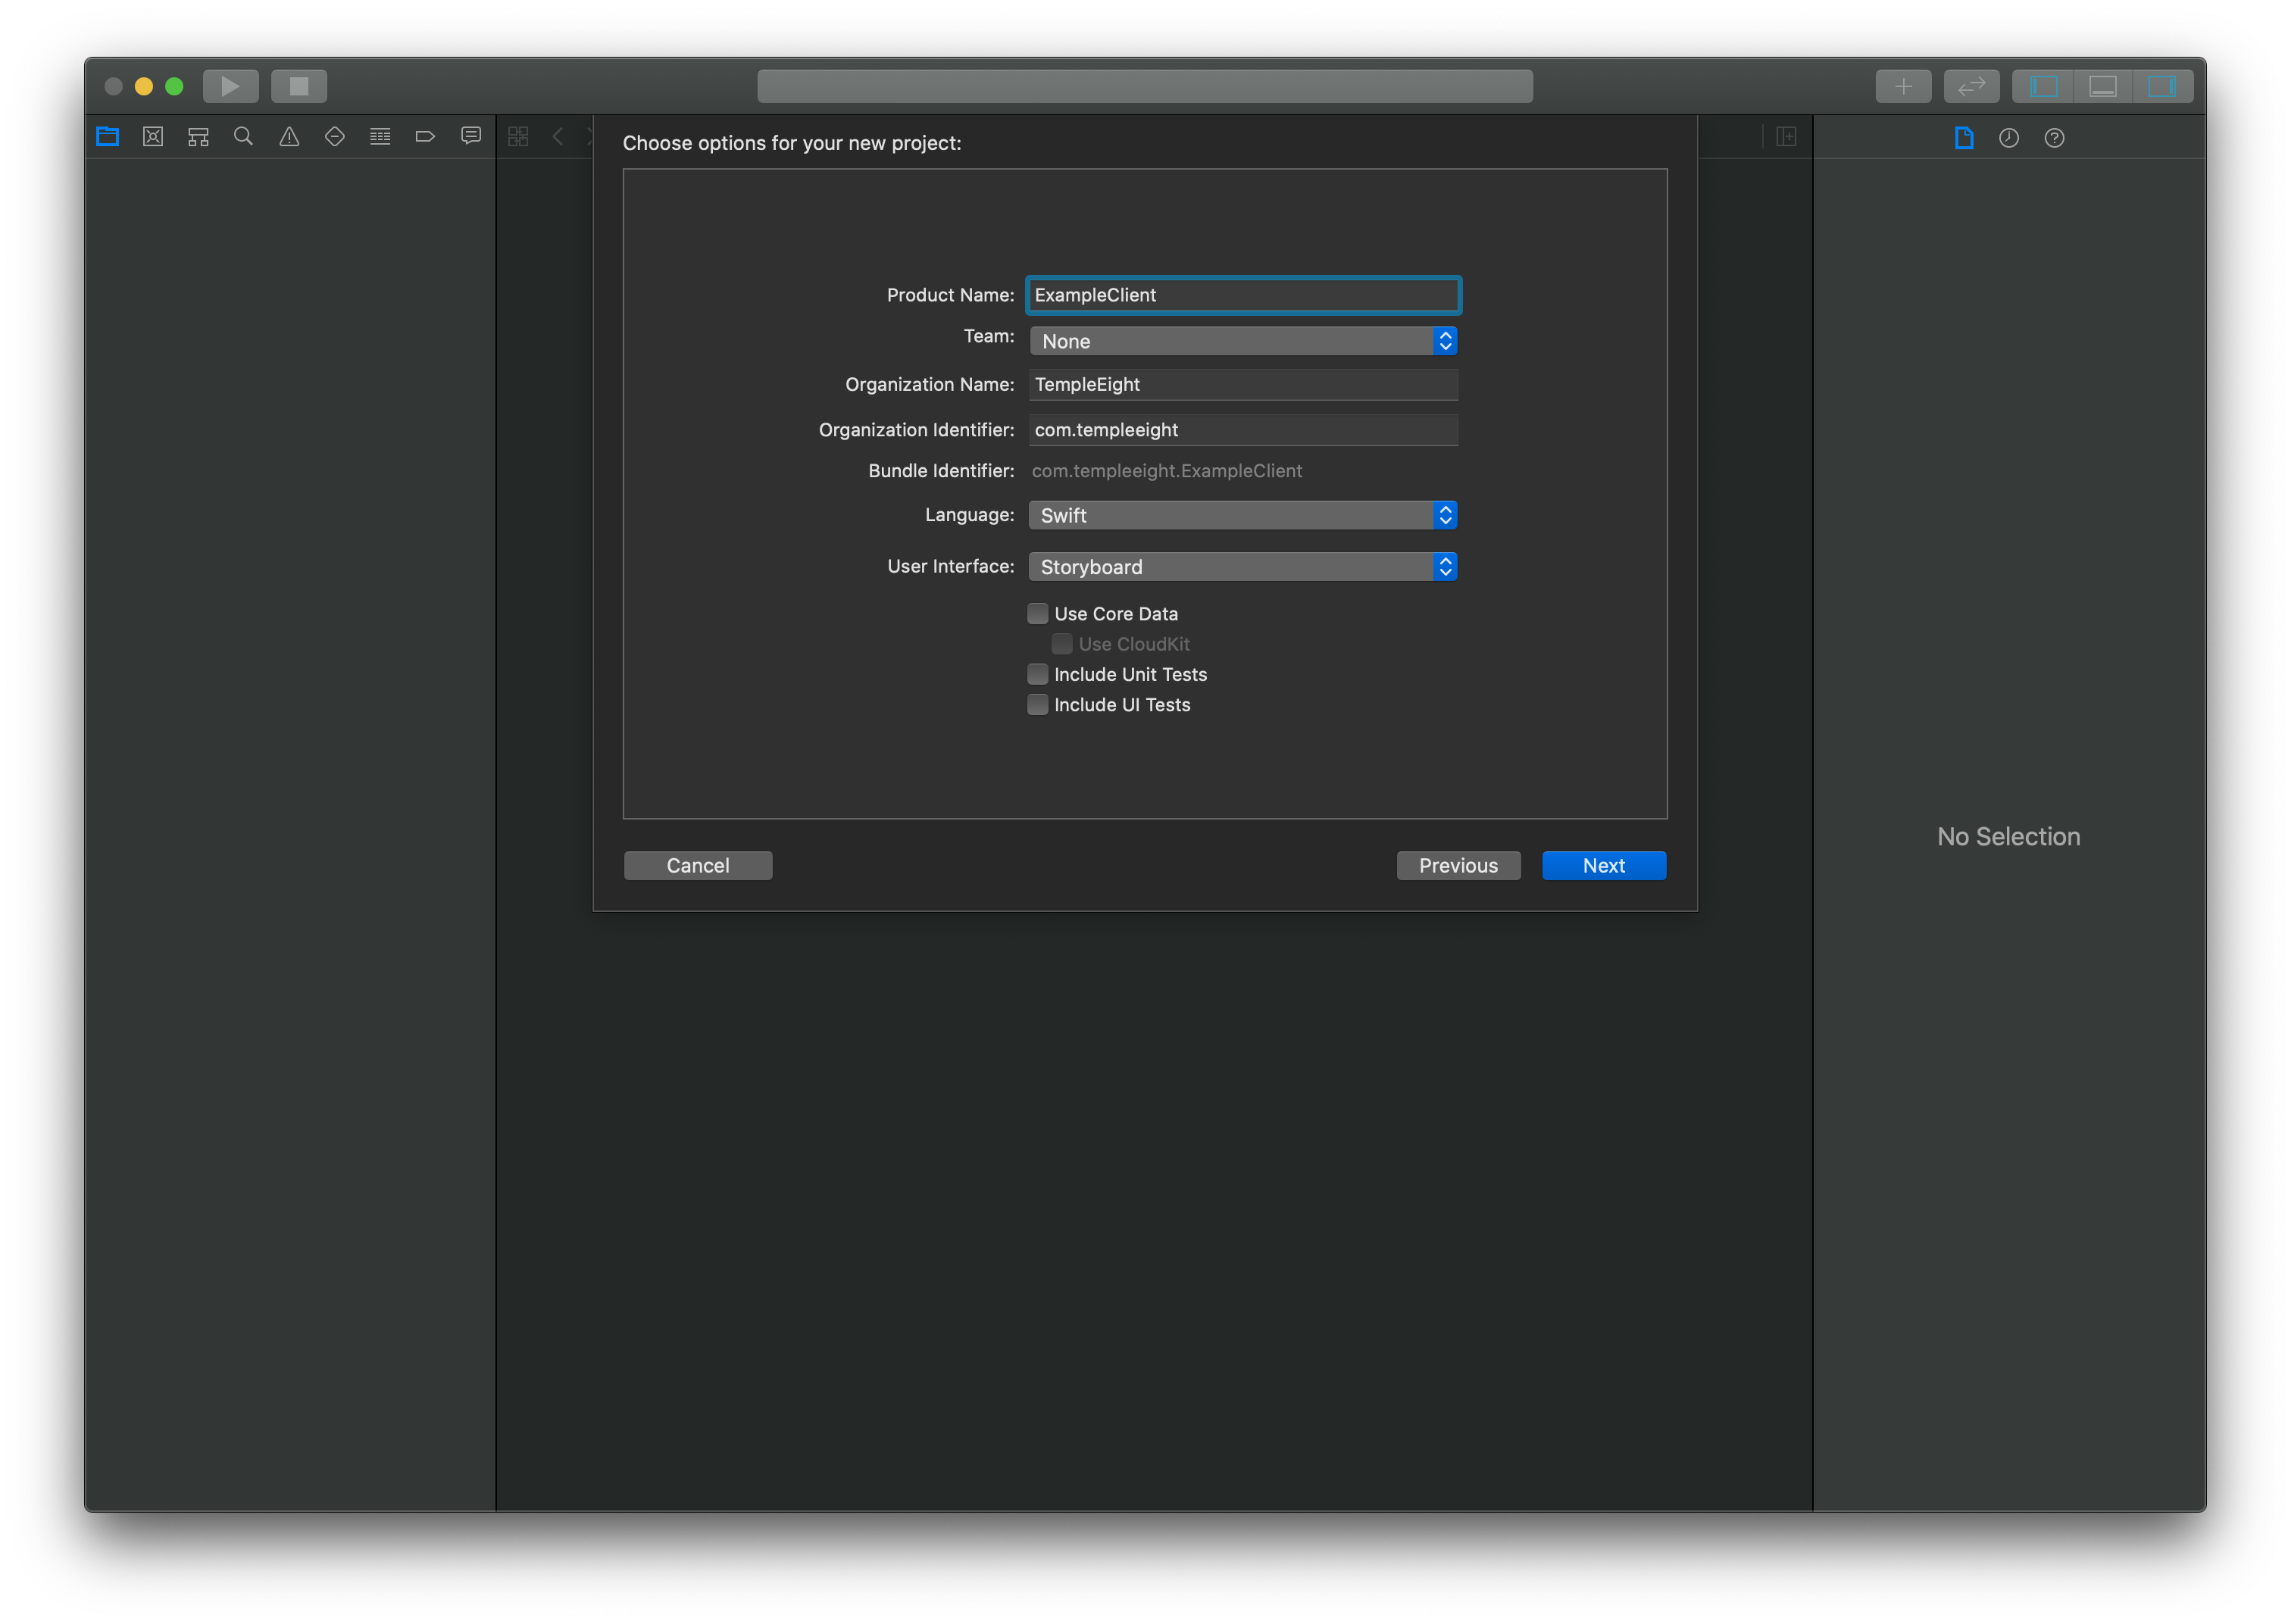The width and height of the screenshot is (2291, 1624).
Task: Click the Organization Name field
Action: coord(1243,384)
